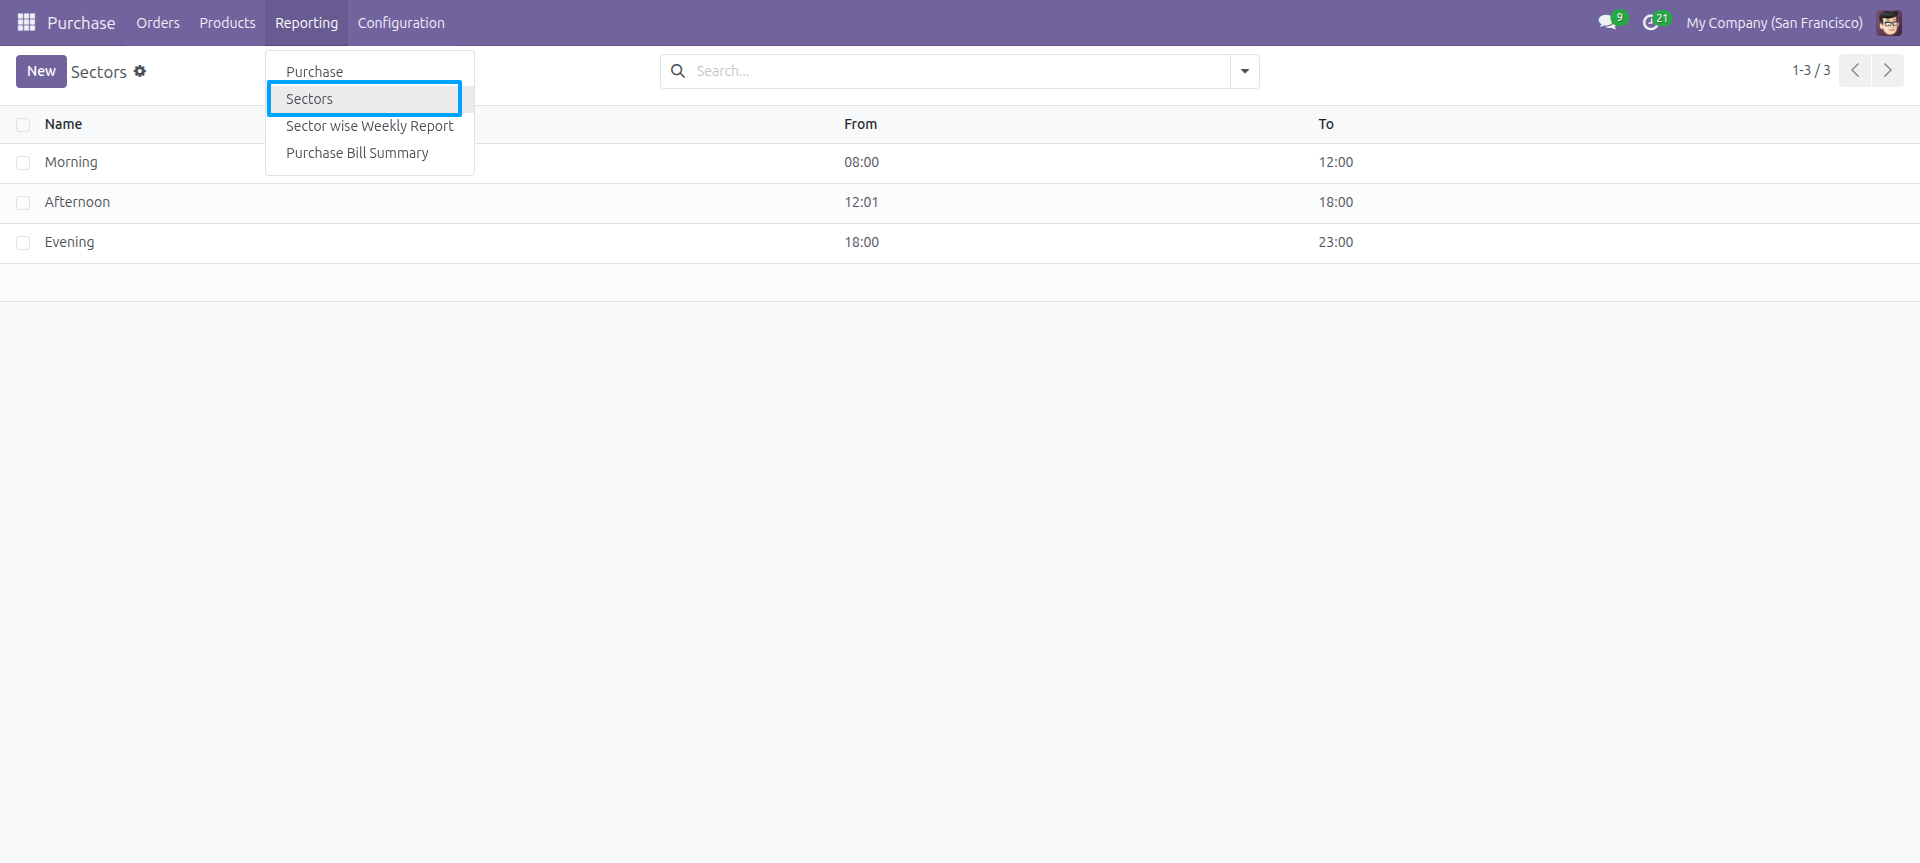The height and width of the screenshot is (863, 1920).
Task: Click the 08:00 From value
Action: [x=861, y=162]
